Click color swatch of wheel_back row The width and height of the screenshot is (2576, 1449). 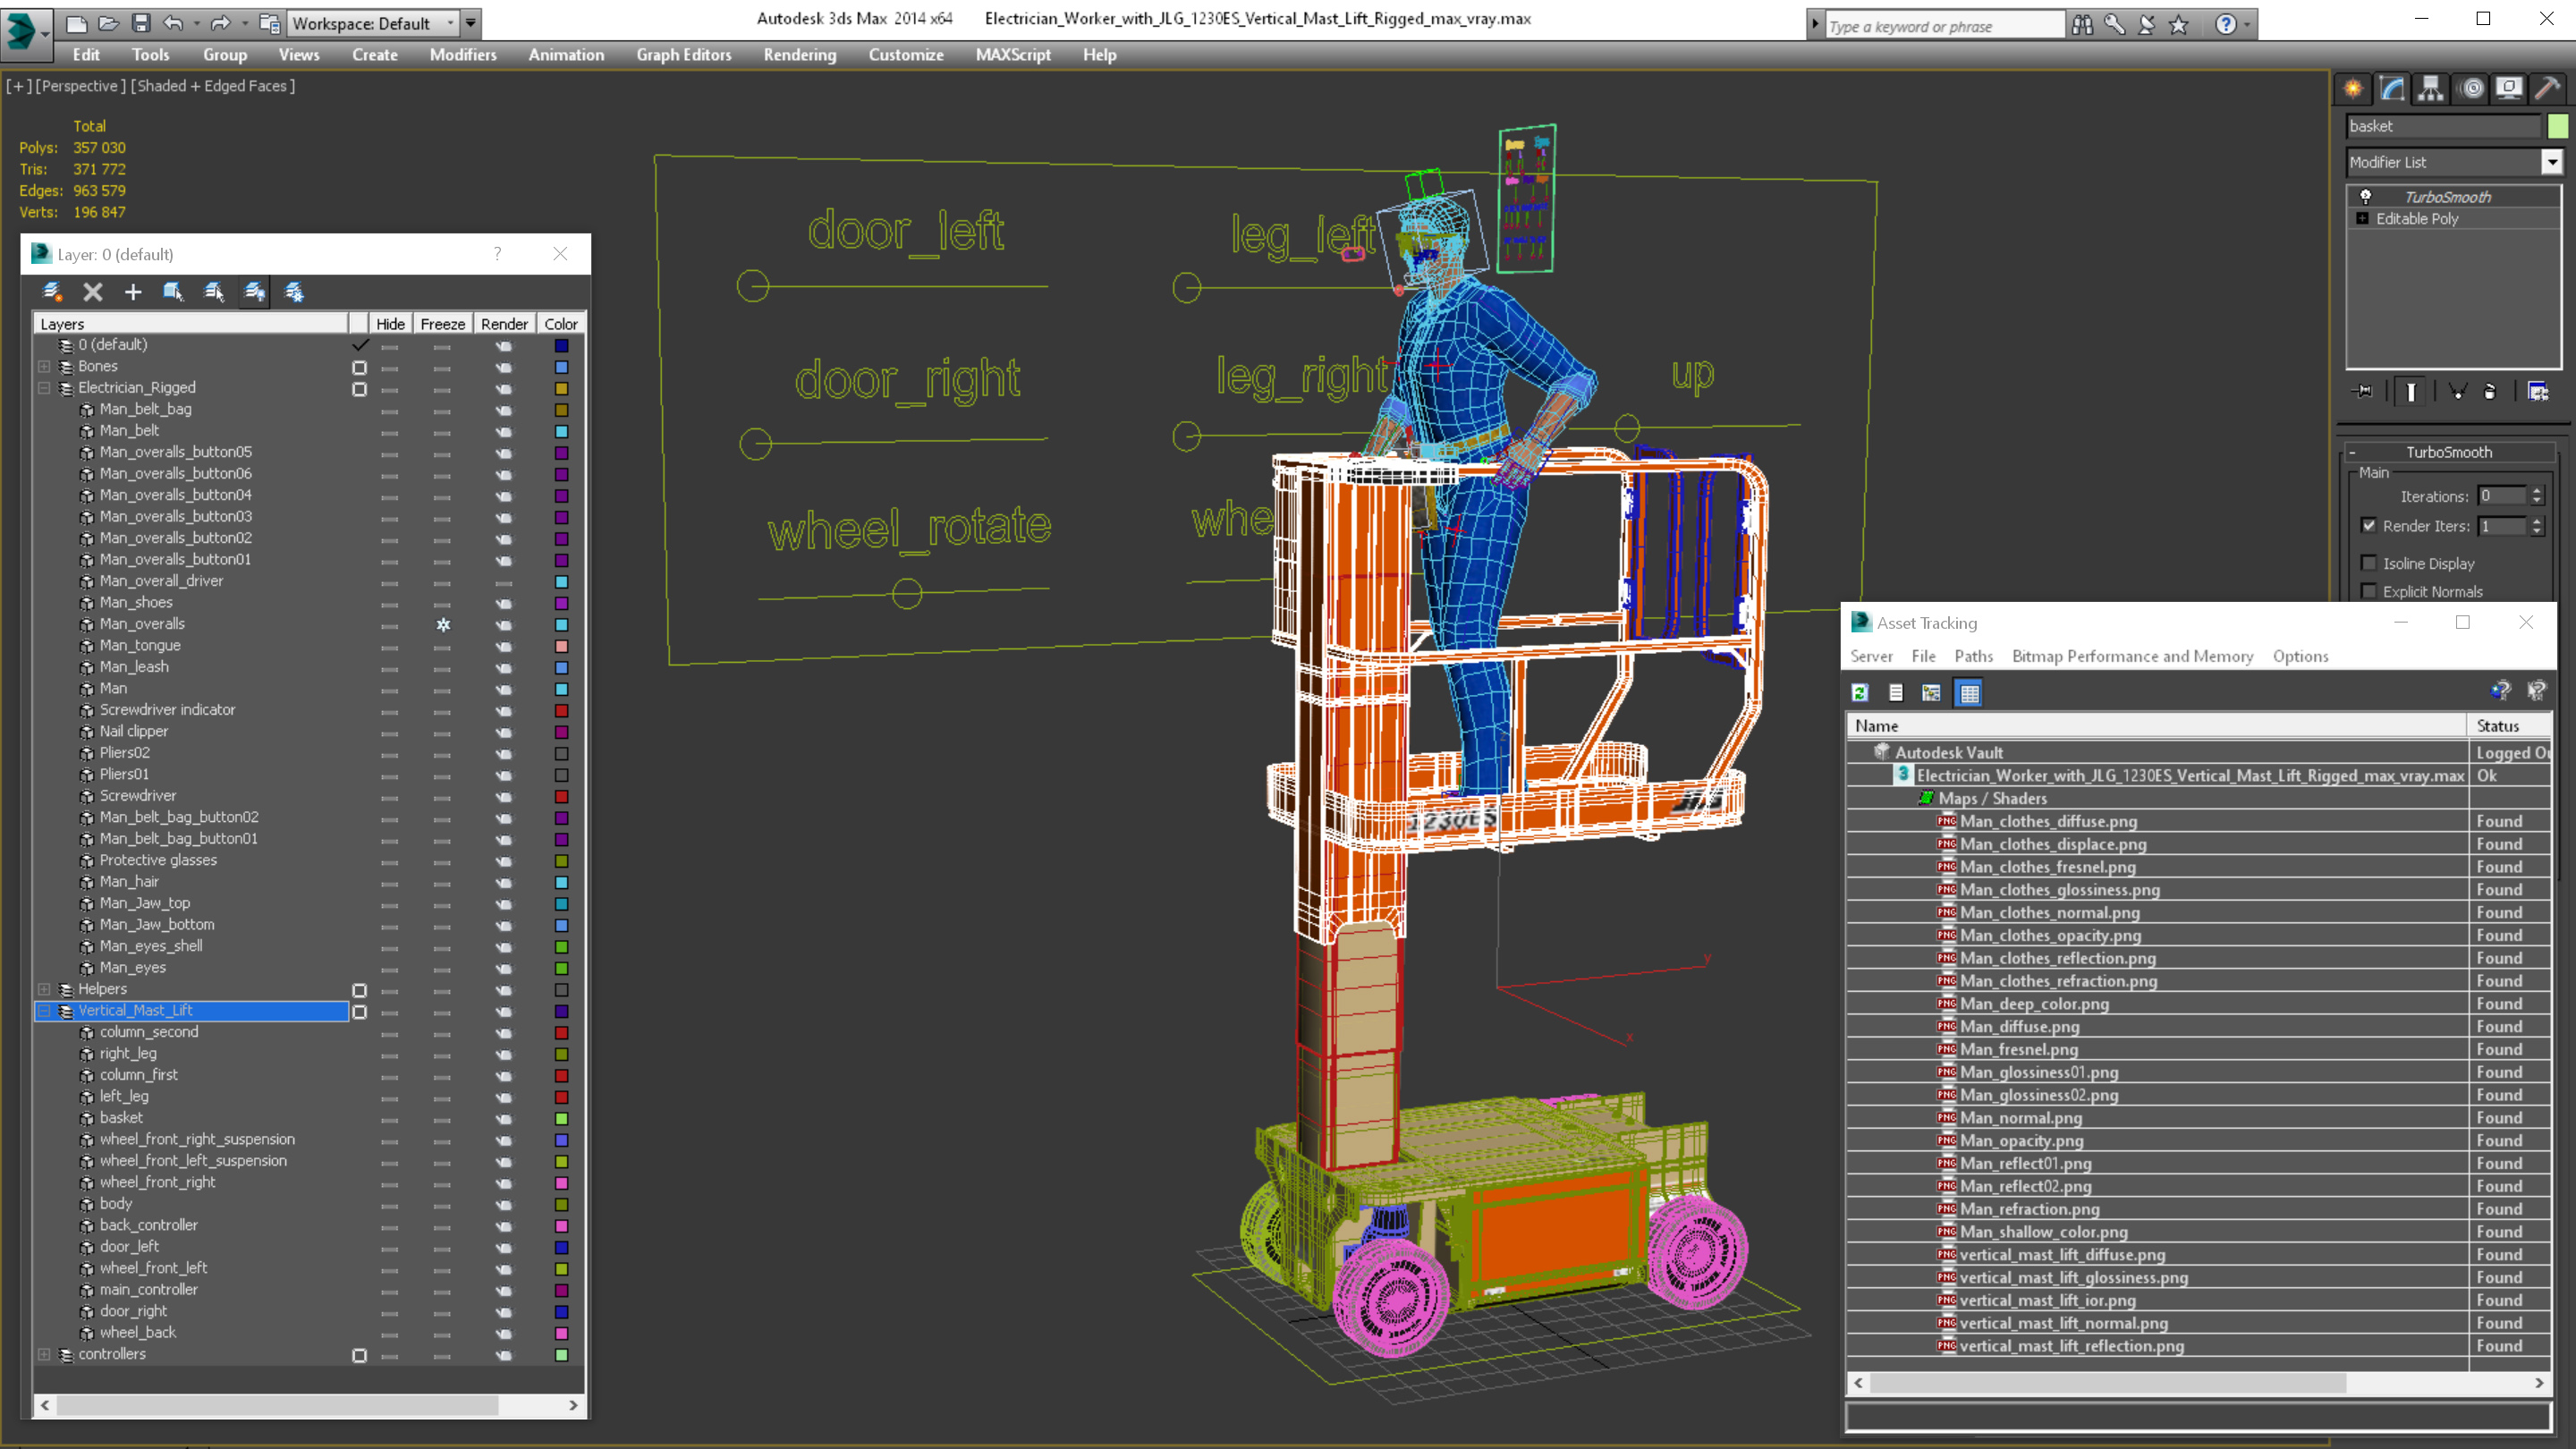pos(562,1333)
